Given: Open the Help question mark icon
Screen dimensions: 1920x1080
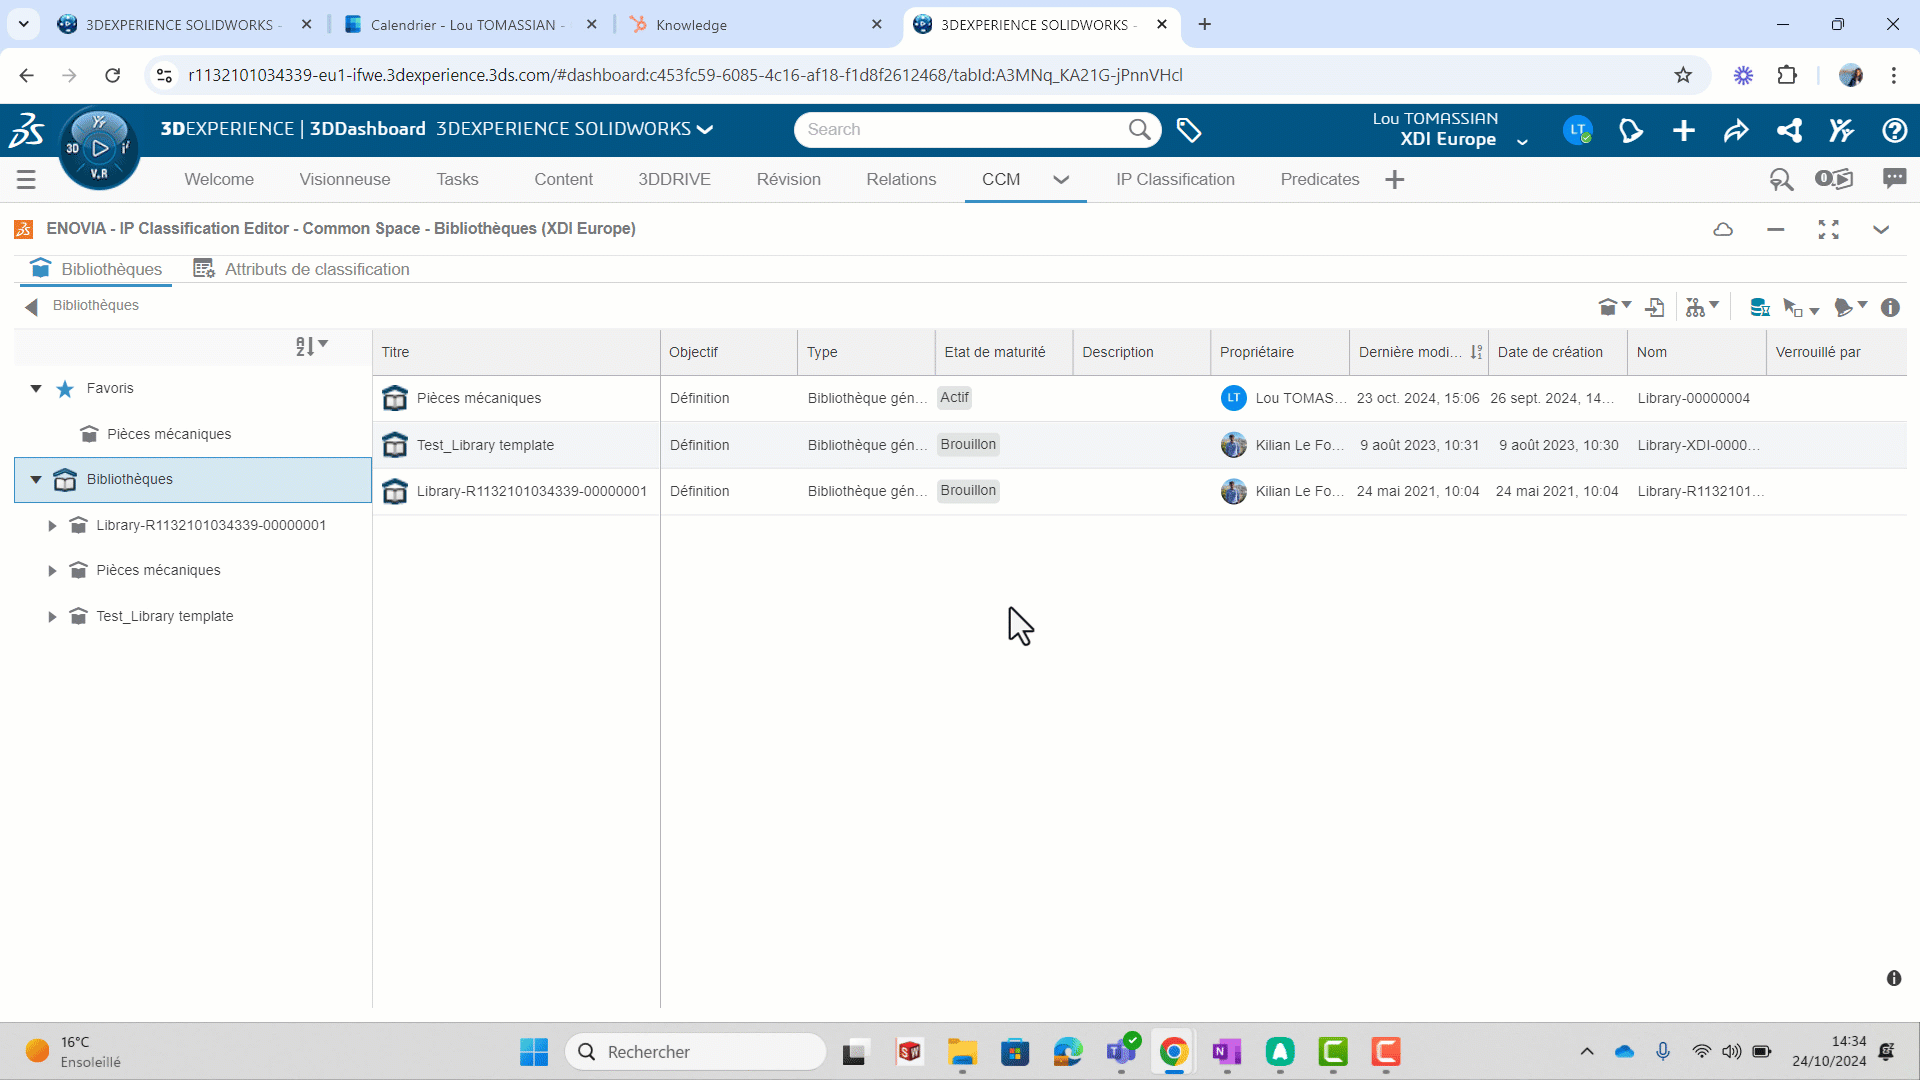Looking at the screenshot, I should (1894, 130).
